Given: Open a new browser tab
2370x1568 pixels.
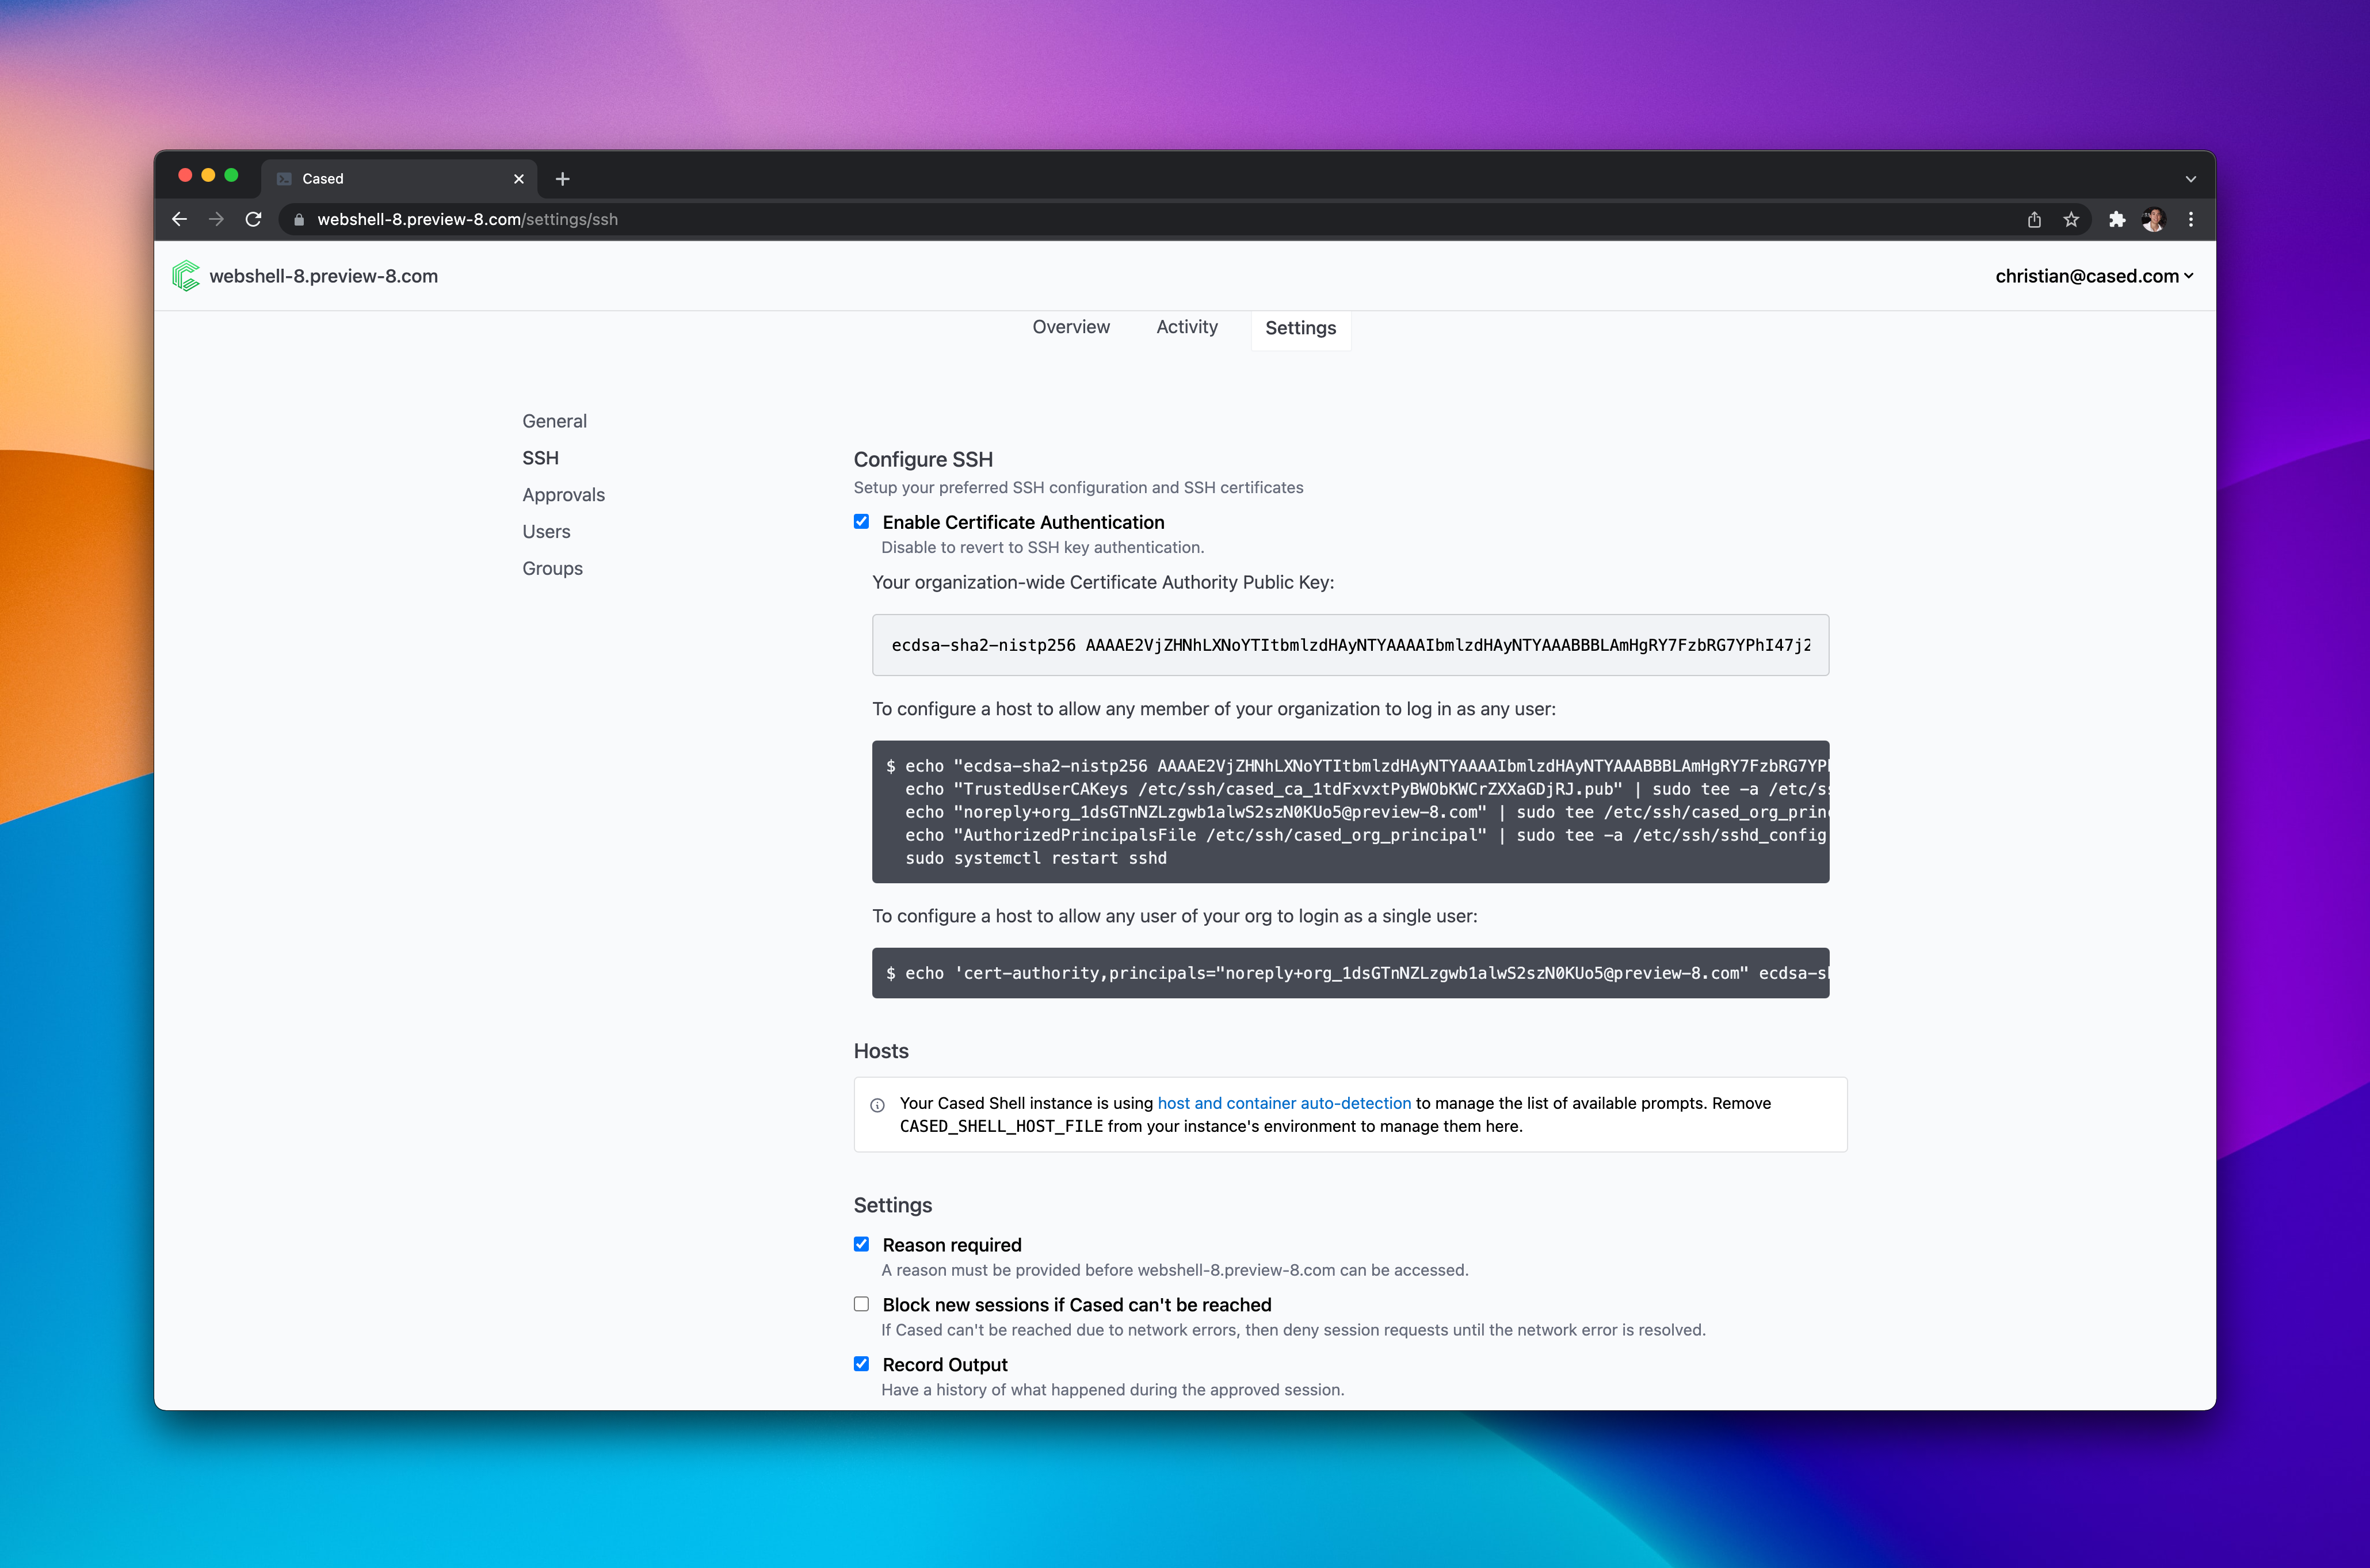Looking at the screenshot, I should click(562, 178).
